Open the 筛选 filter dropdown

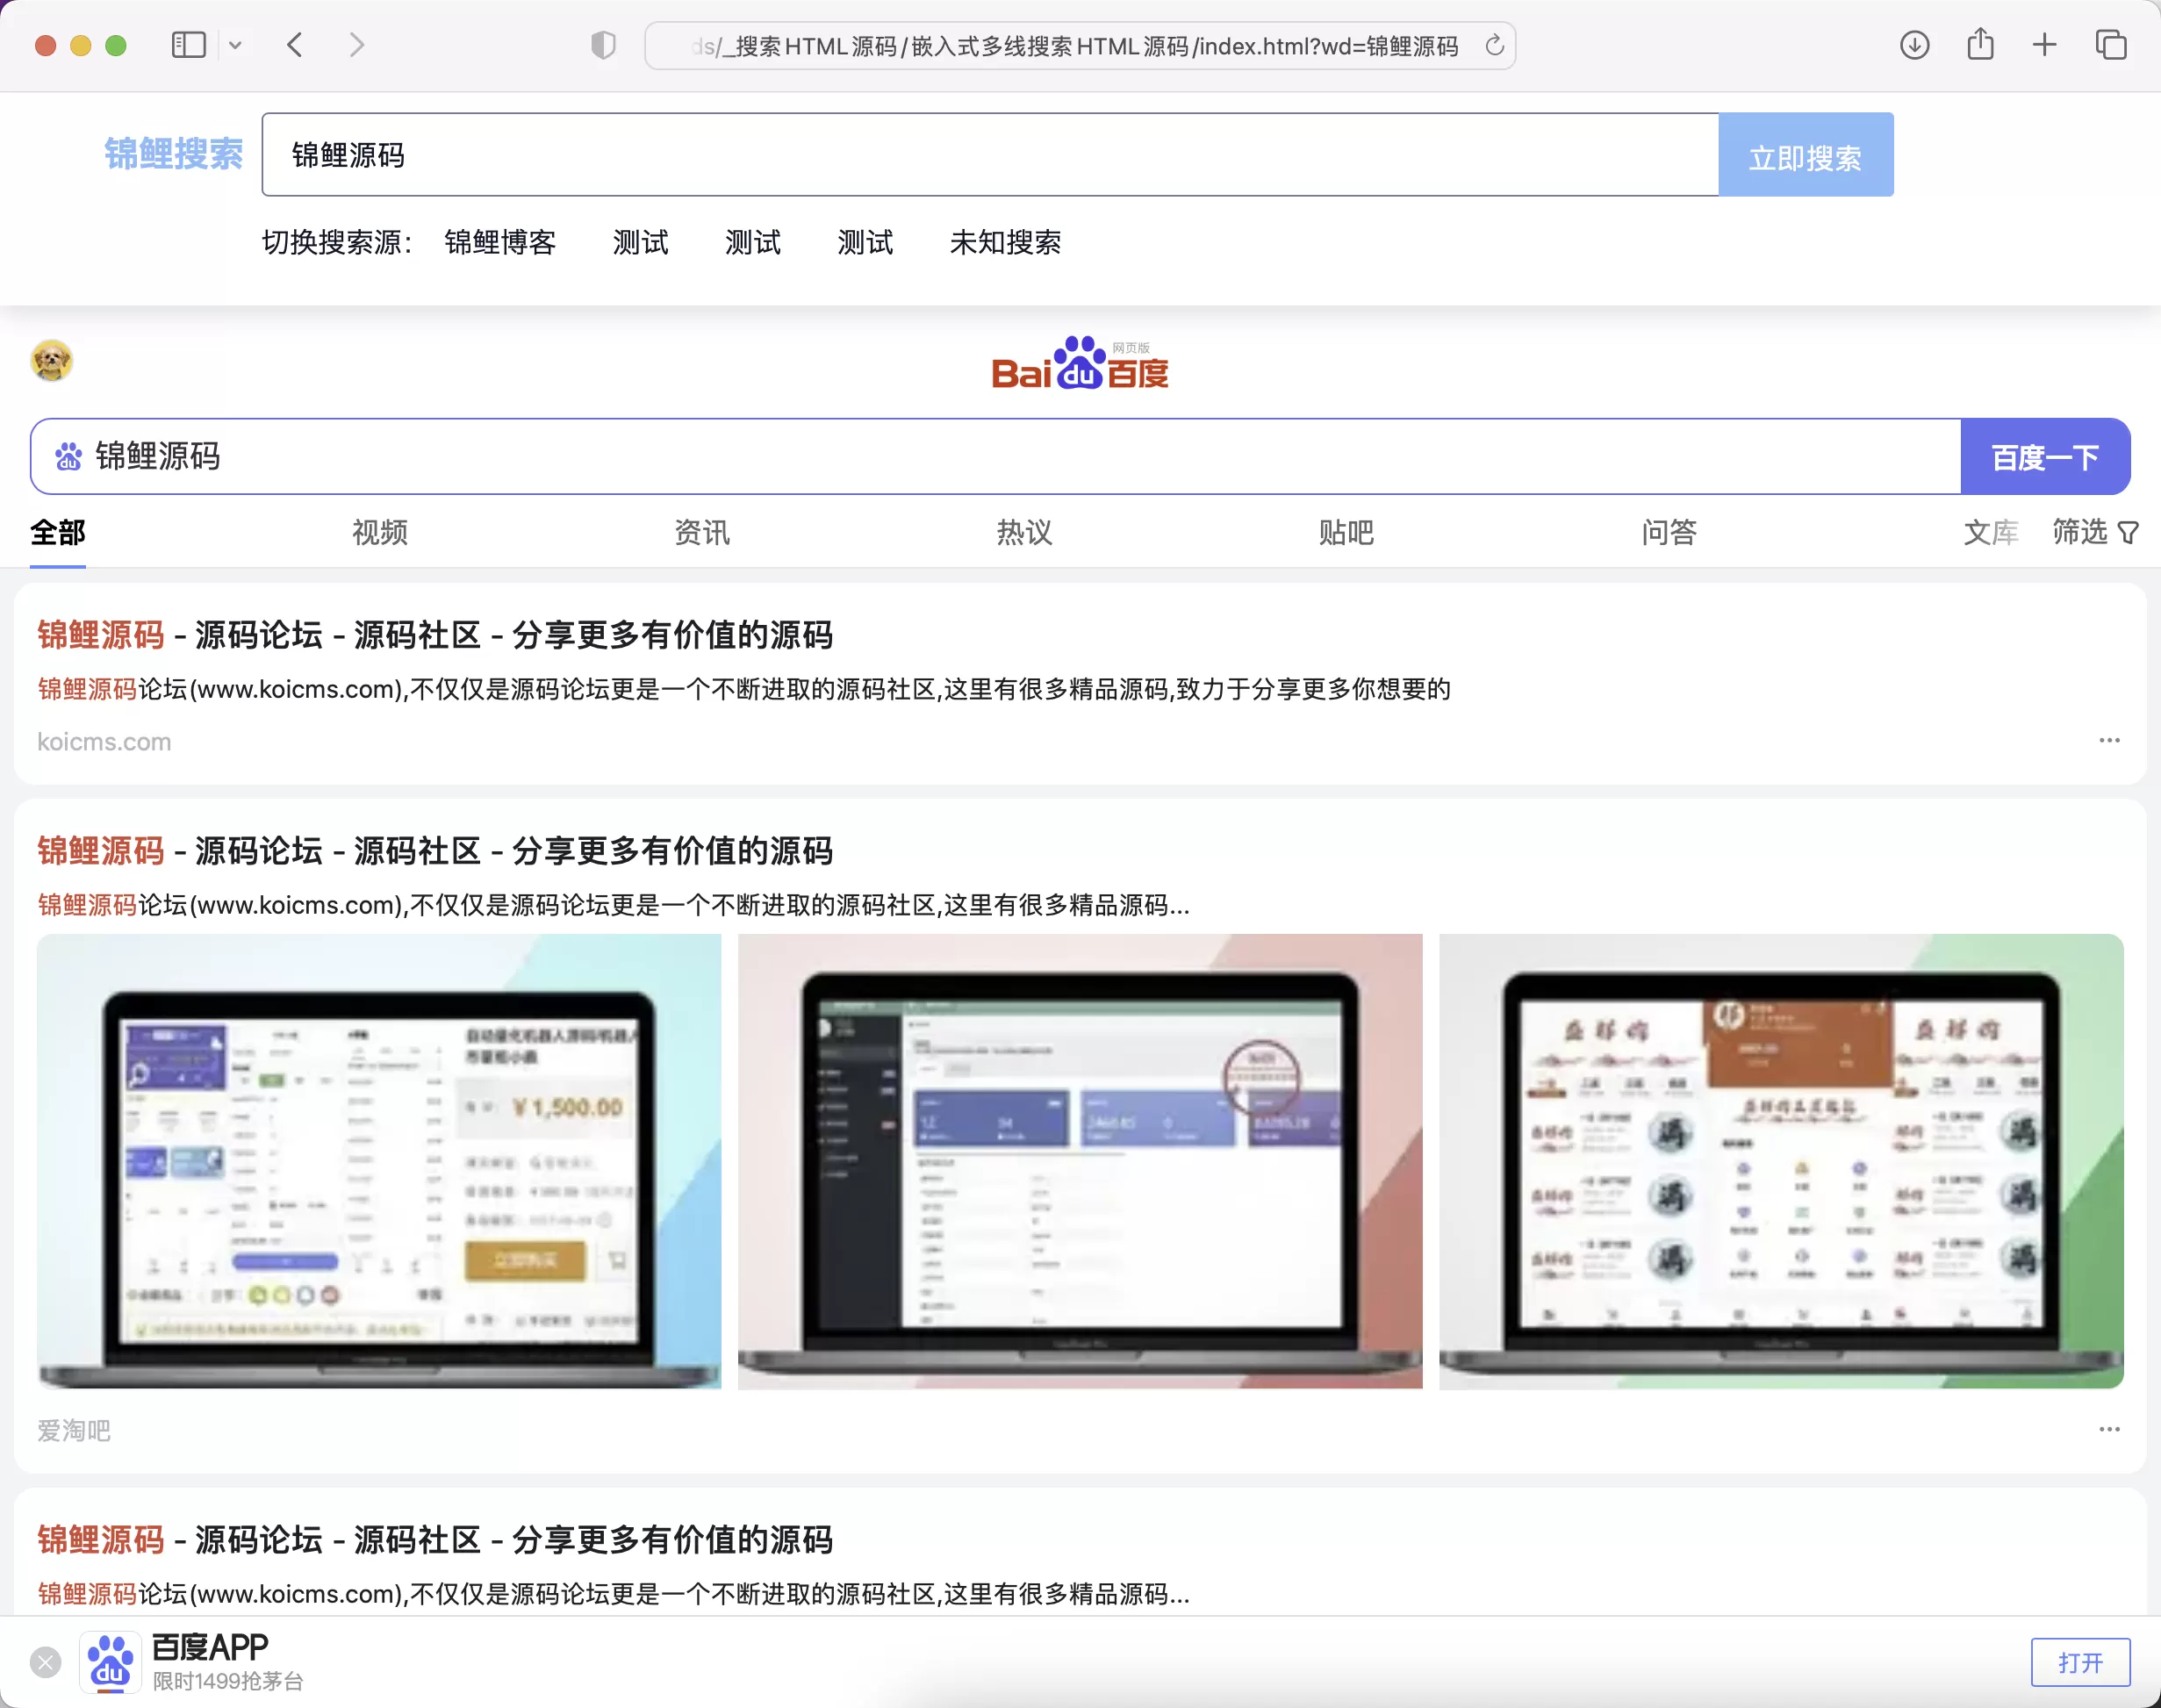[2095, 532]
